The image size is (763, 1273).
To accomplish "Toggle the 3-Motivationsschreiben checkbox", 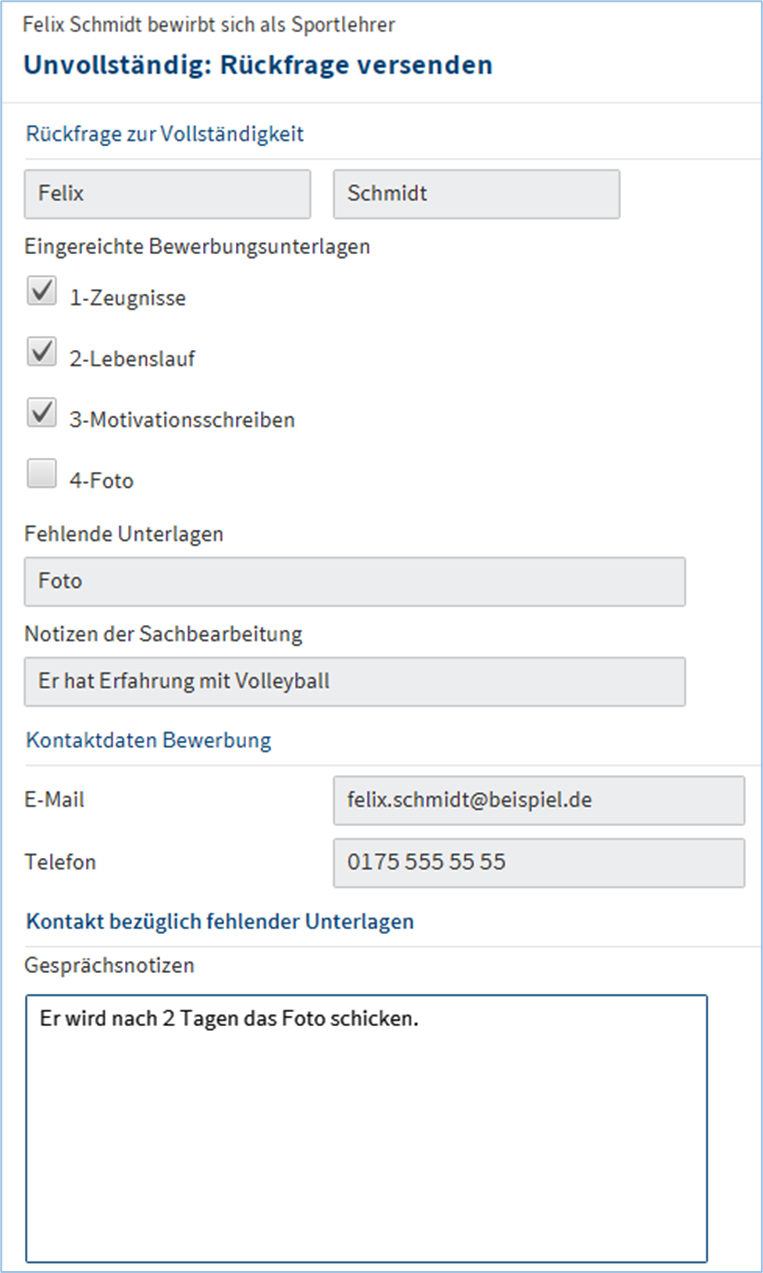I will tap(41, 414).
